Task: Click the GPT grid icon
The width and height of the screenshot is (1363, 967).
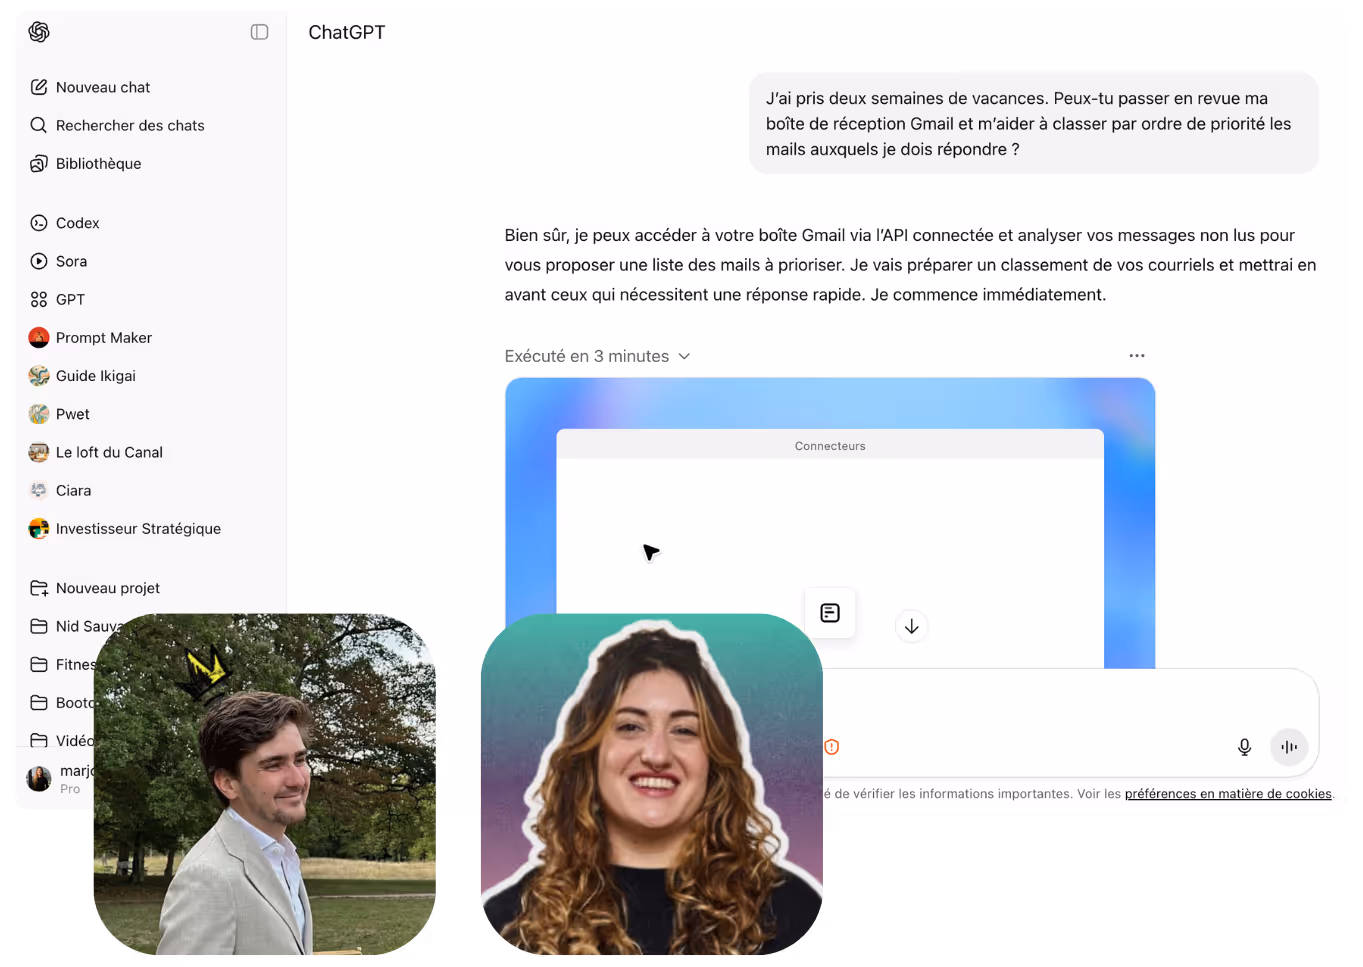Action: click(x=39, y=299)
